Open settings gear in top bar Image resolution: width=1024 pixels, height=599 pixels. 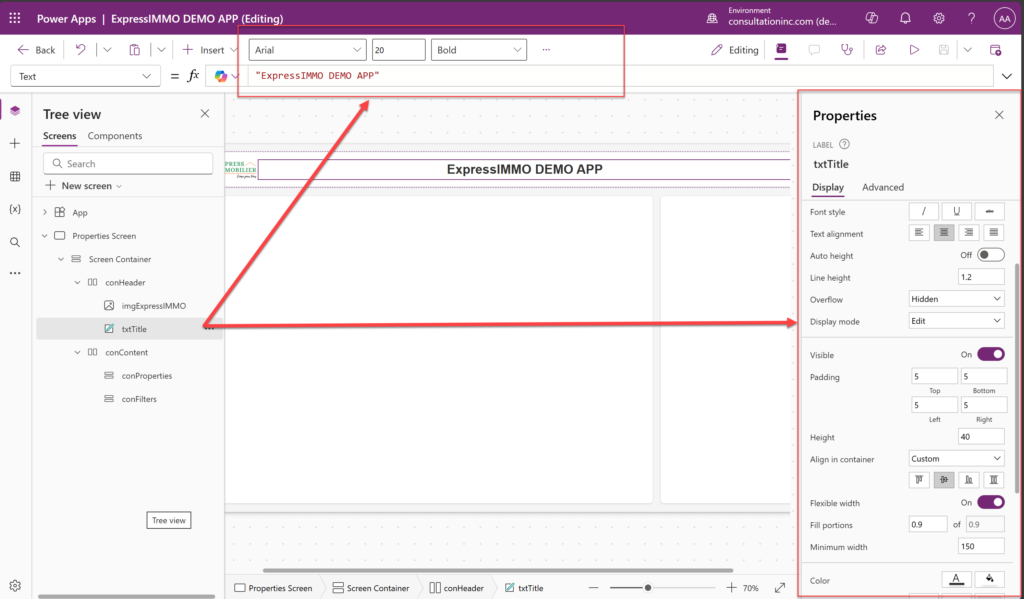(x=938, y=18)
